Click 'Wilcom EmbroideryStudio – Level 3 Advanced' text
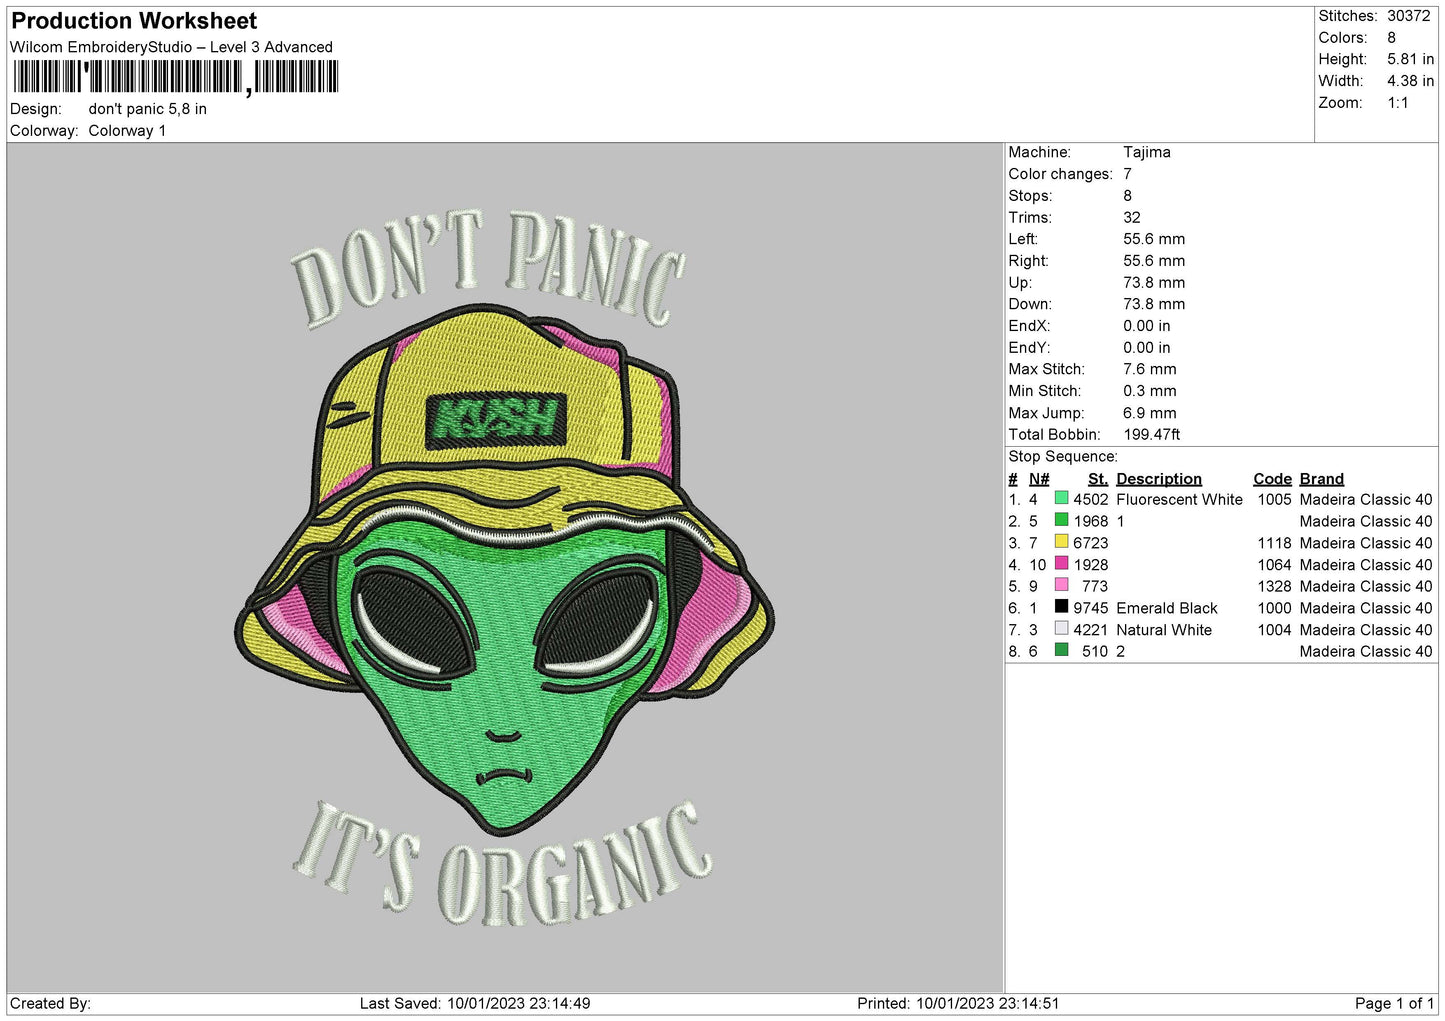The width and height of the screenshot is (1445, 1021). coord(171,47)
